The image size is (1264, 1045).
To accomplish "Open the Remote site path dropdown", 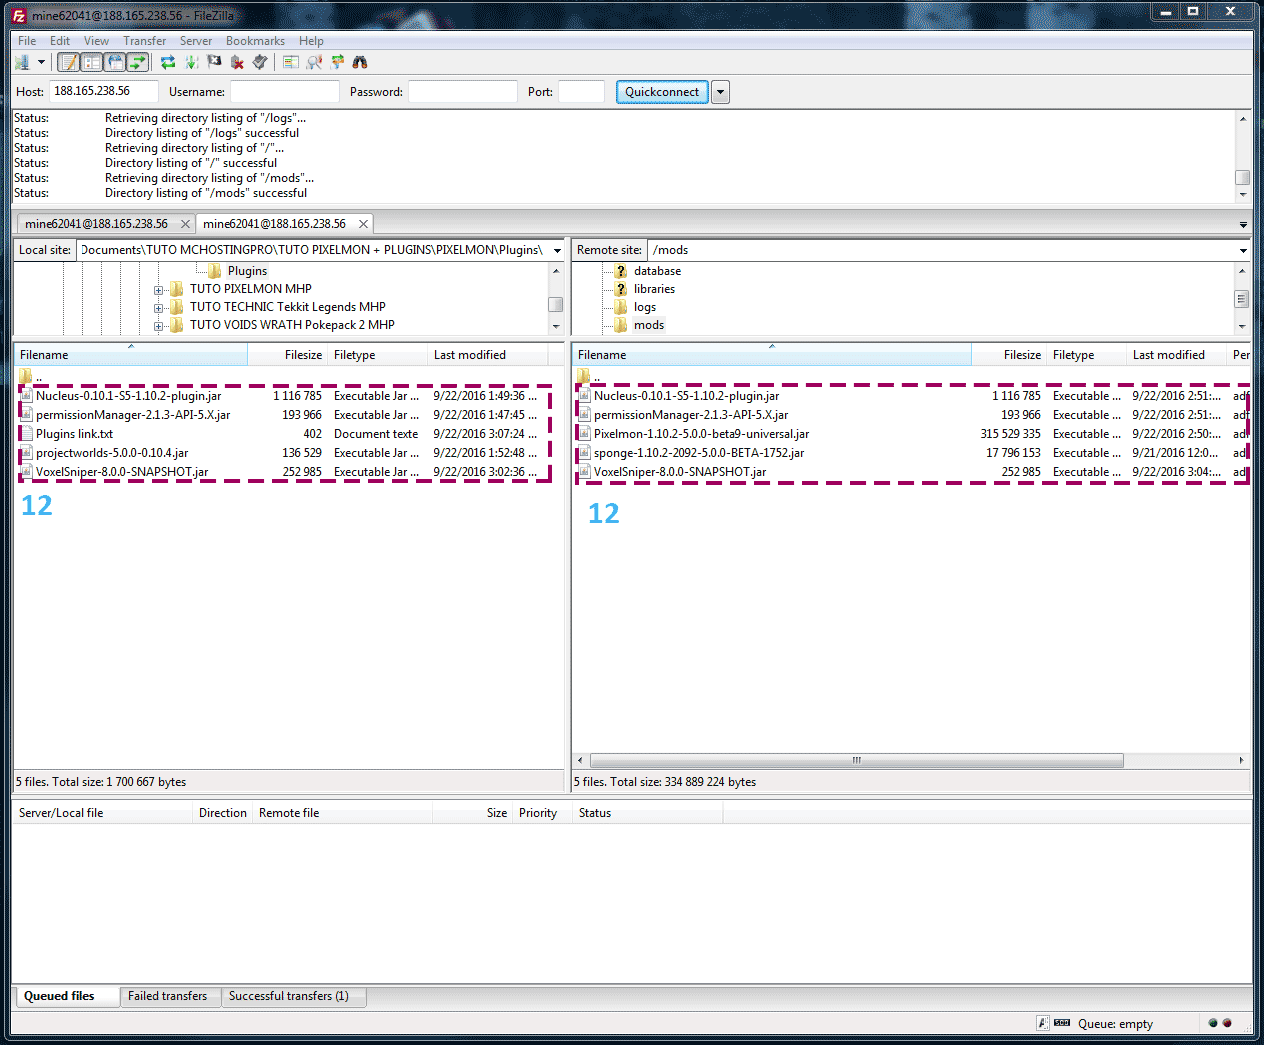I will 1243,251.
